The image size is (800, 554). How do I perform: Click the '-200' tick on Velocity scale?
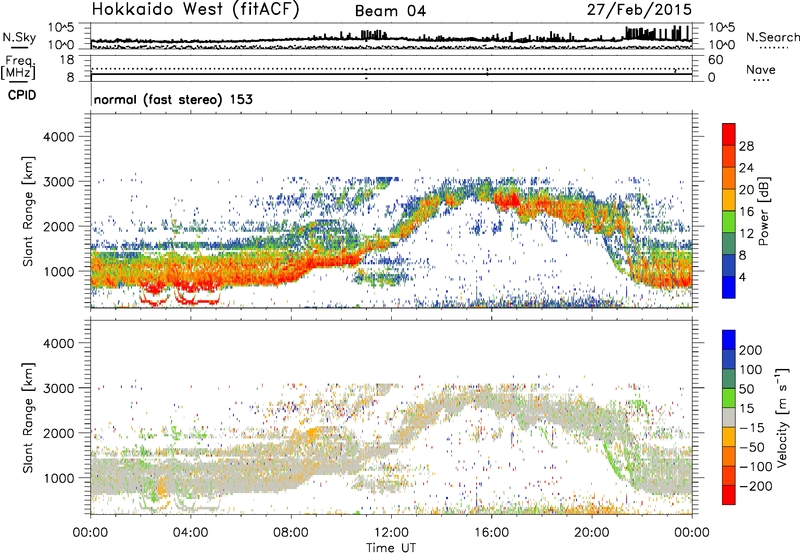coord(755,486)
